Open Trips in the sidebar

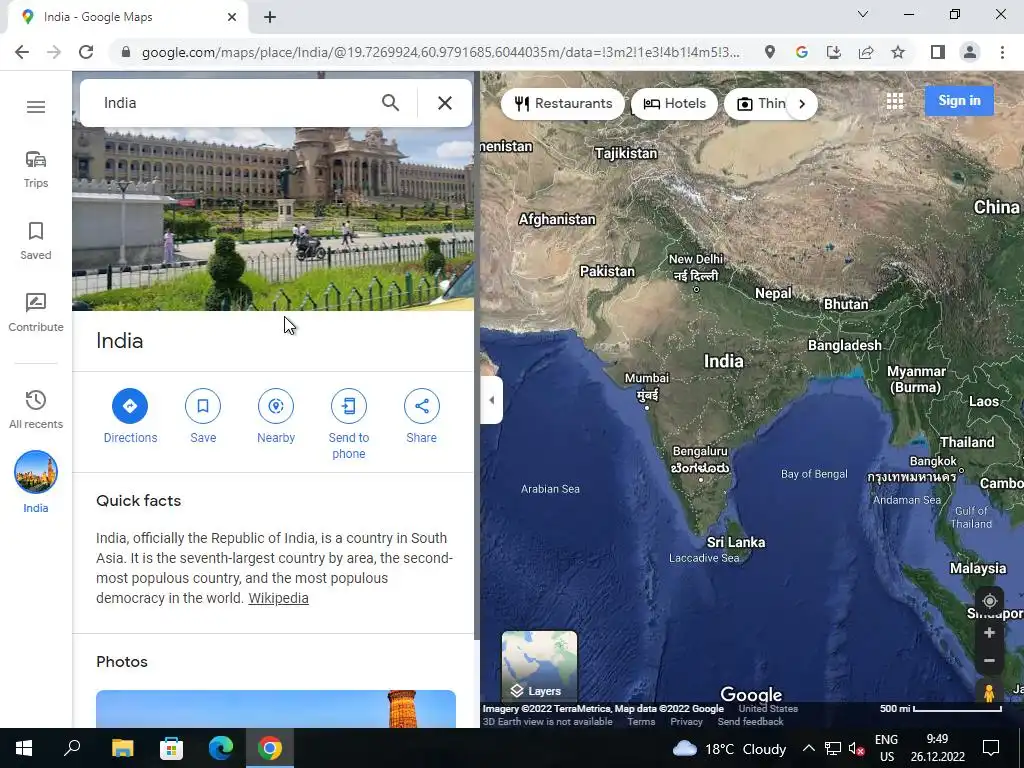(36, 169)
